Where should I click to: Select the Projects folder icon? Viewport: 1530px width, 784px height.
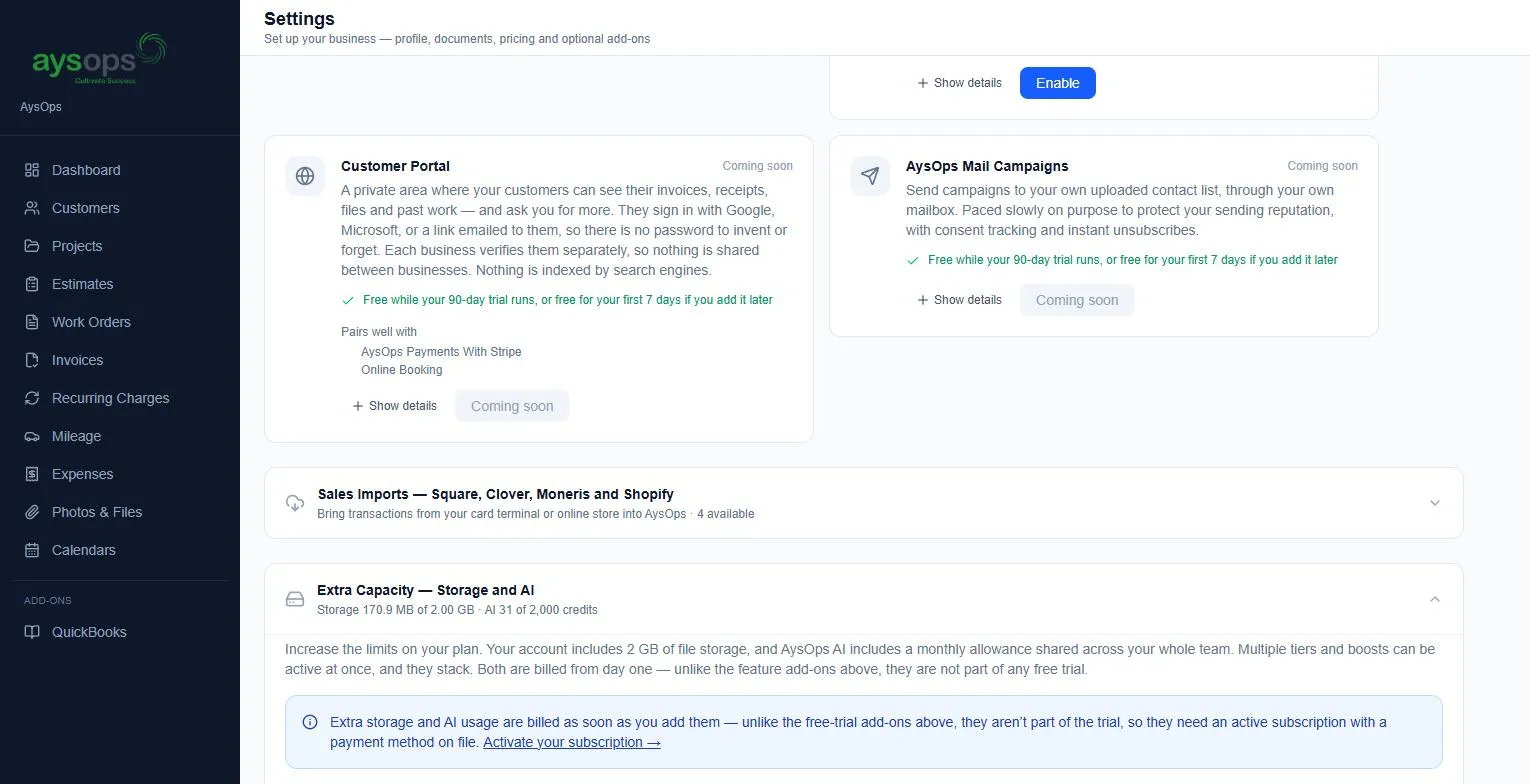coord(32,246)
